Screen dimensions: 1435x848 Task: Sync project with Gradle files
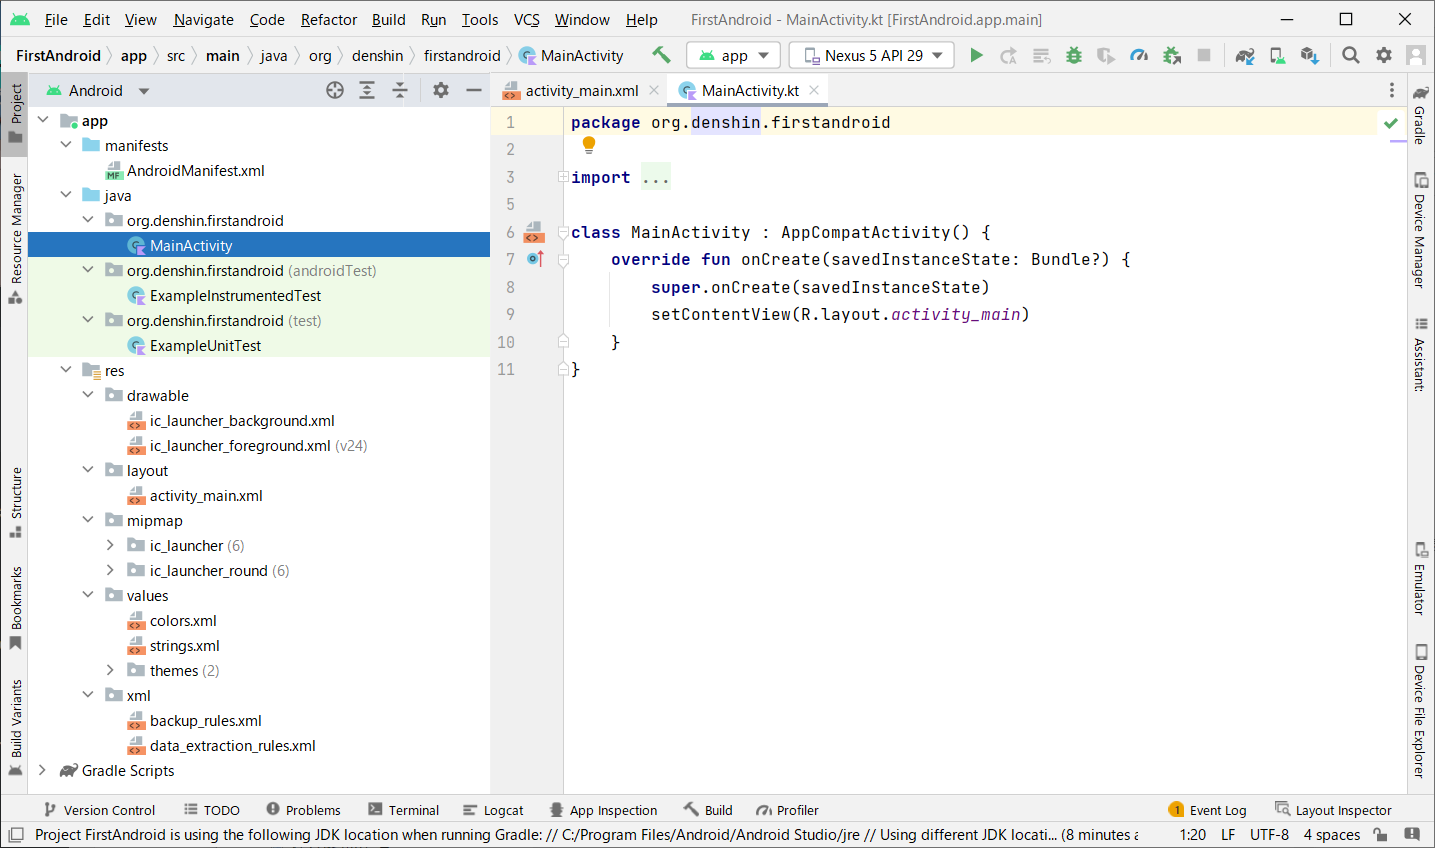pyautogui.click(x=1244, y=55)
